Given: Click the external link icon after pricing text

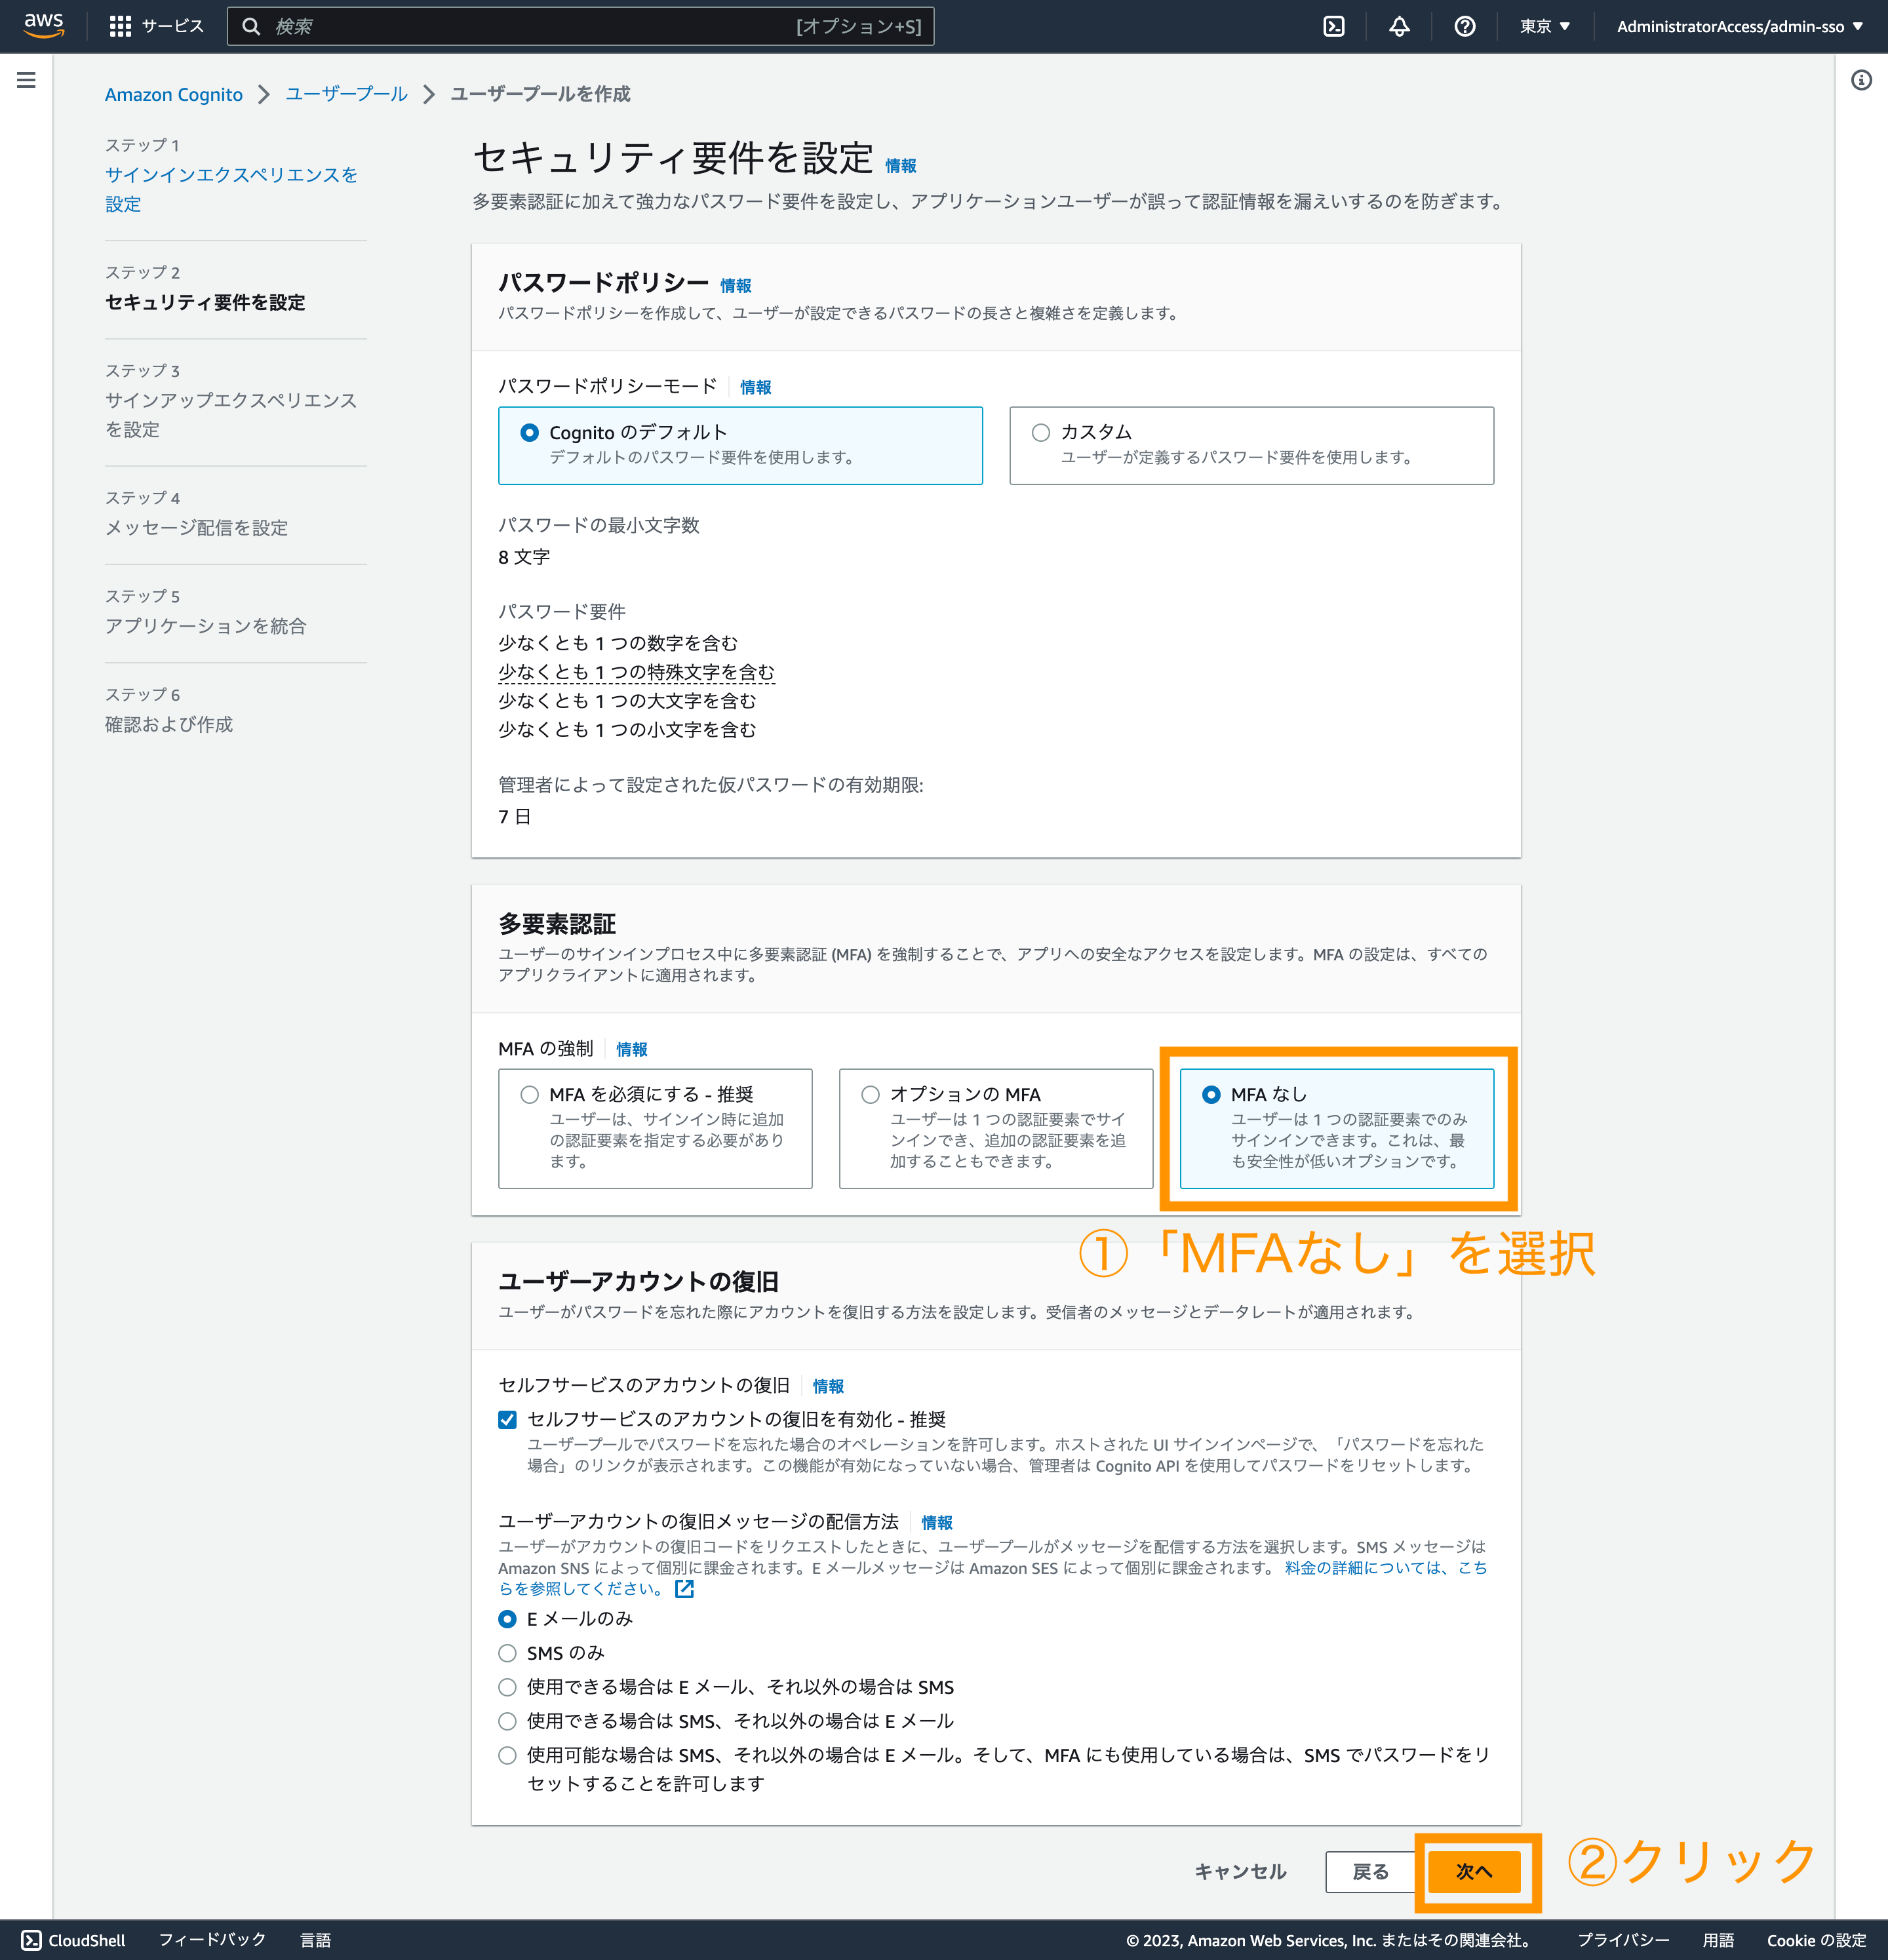Looking at the screenshot, I should click(x=685, y=1589).
